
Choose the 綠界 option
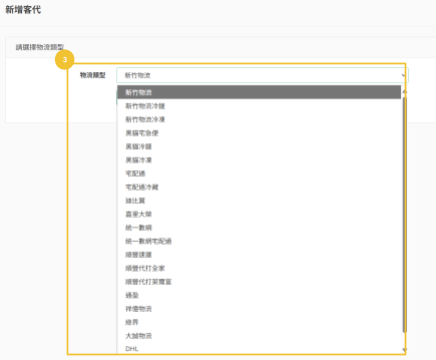pos(259,322)
